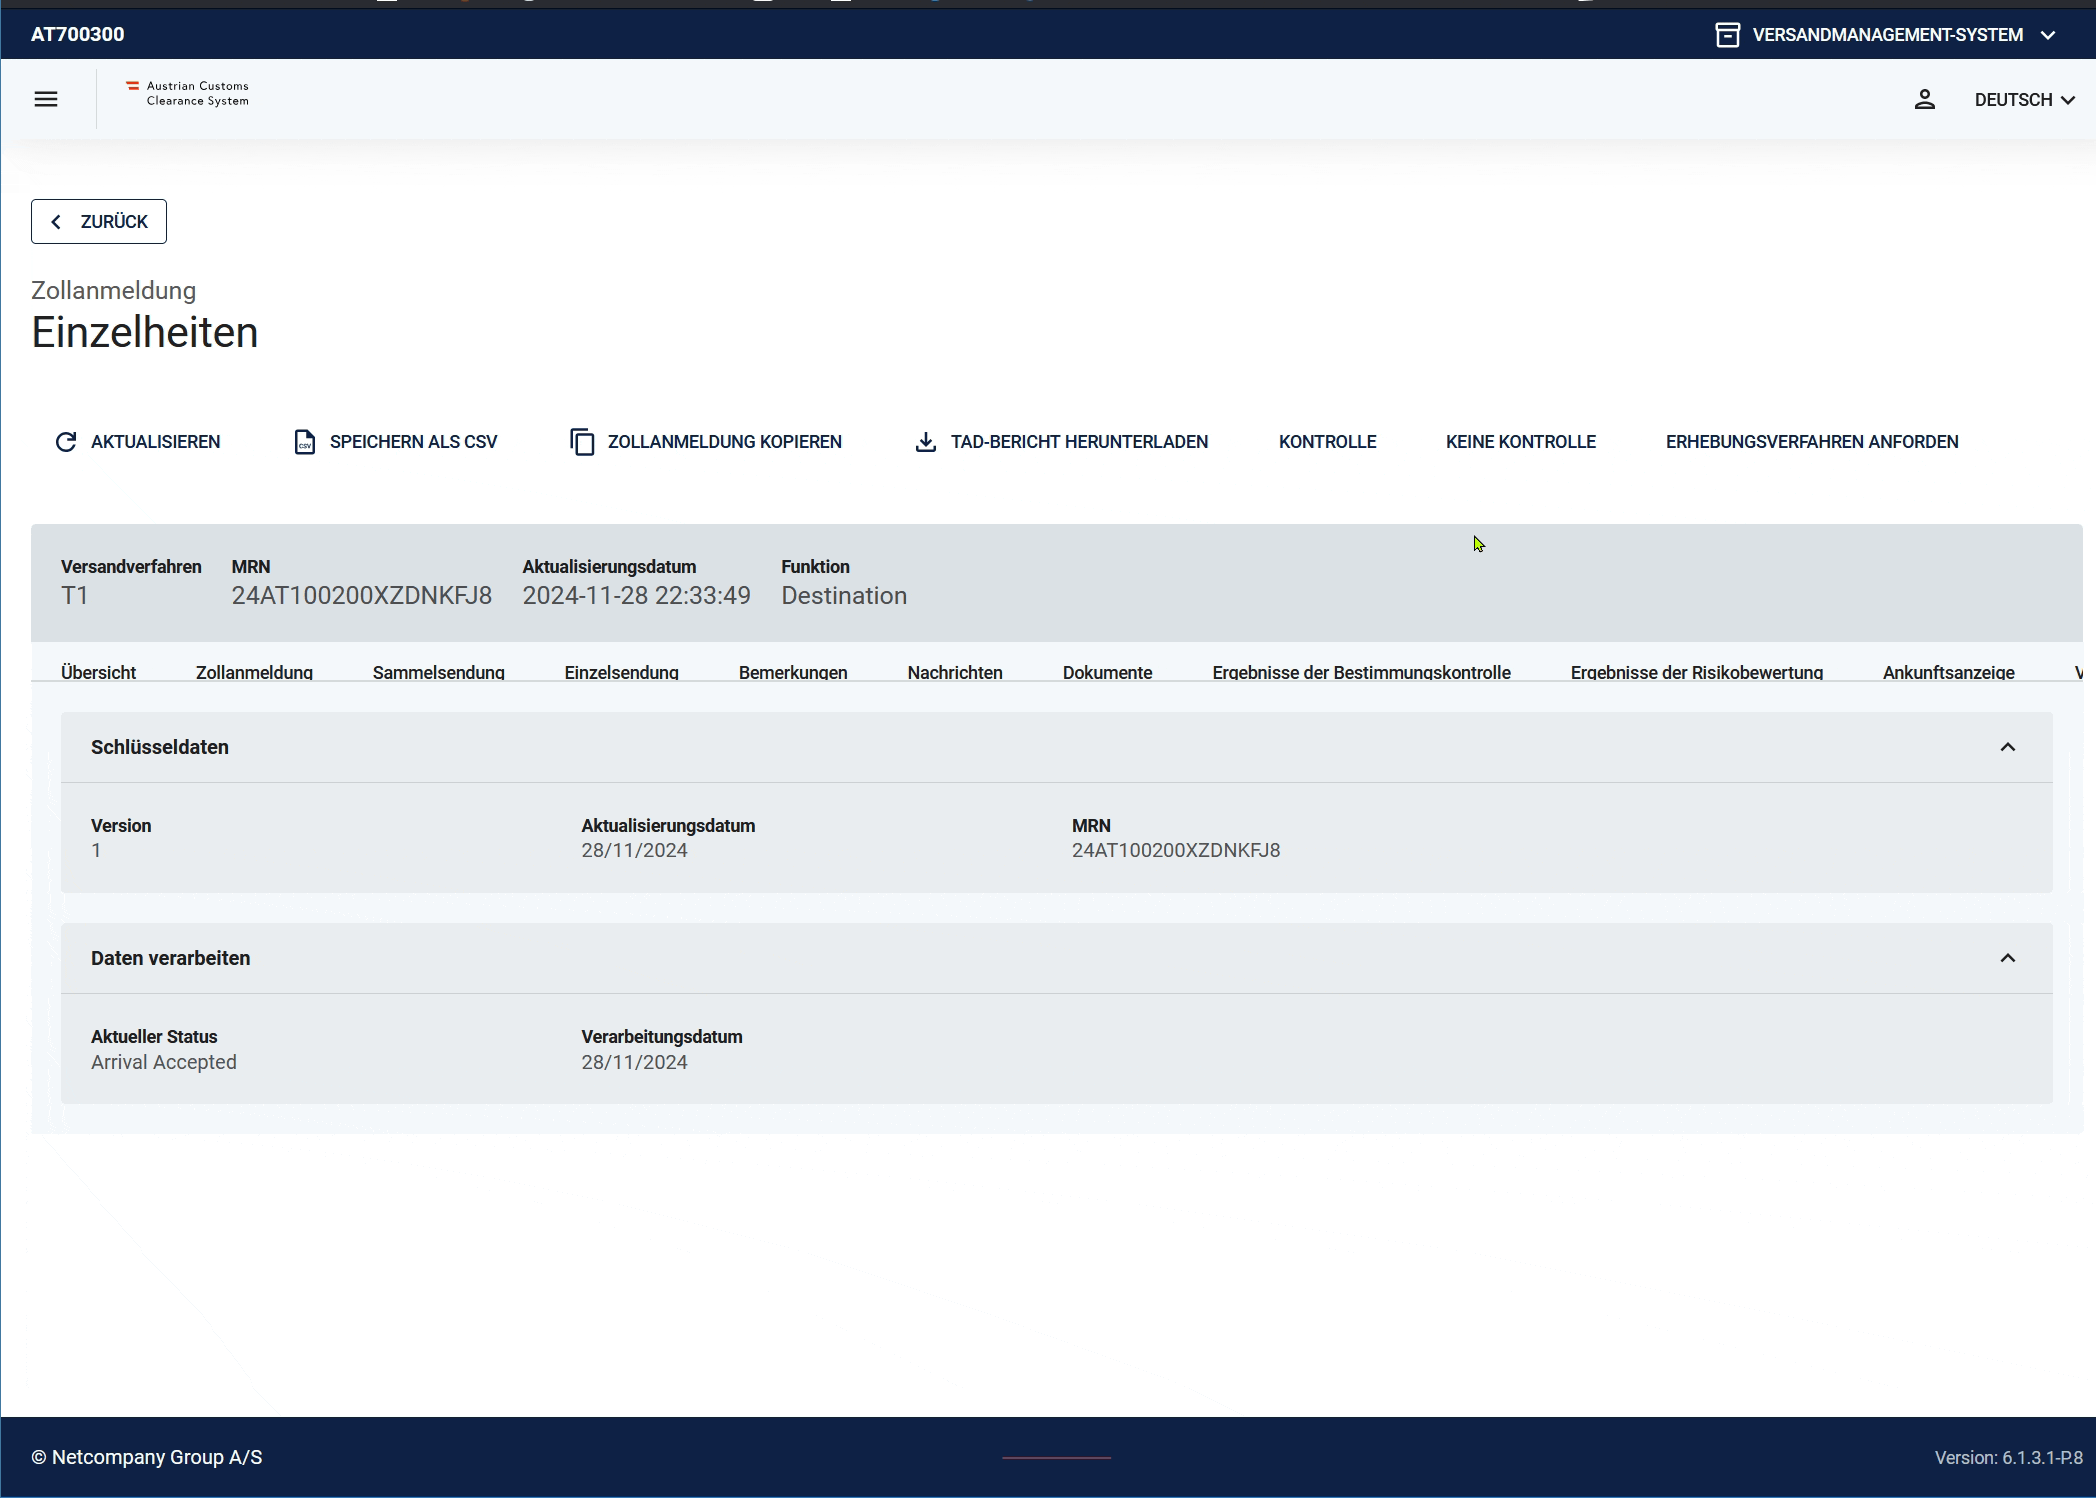Go to Ergebnisse der Risikobewertung tab

click(x=1696, y=672)
